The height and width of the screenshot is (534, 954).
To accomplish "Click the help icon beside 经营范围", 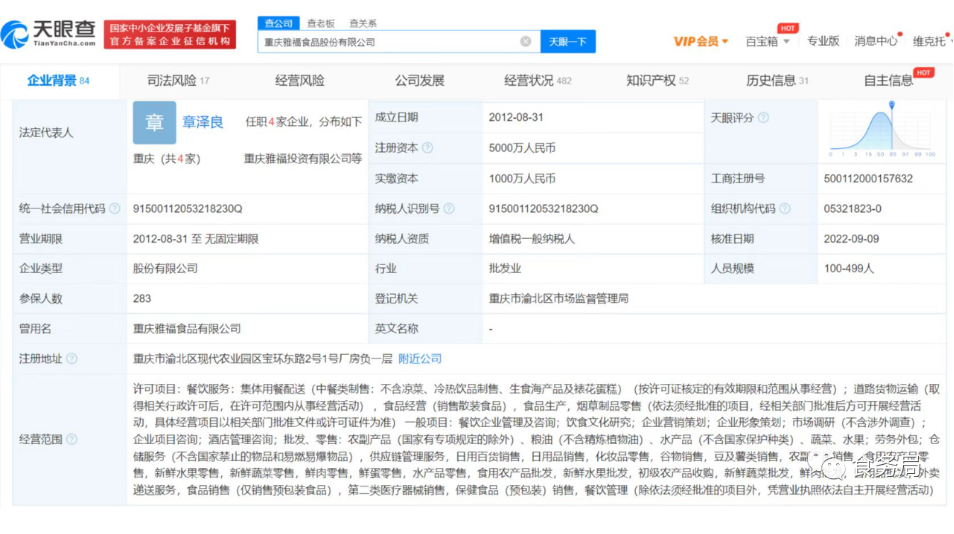I will click(72, 439).
